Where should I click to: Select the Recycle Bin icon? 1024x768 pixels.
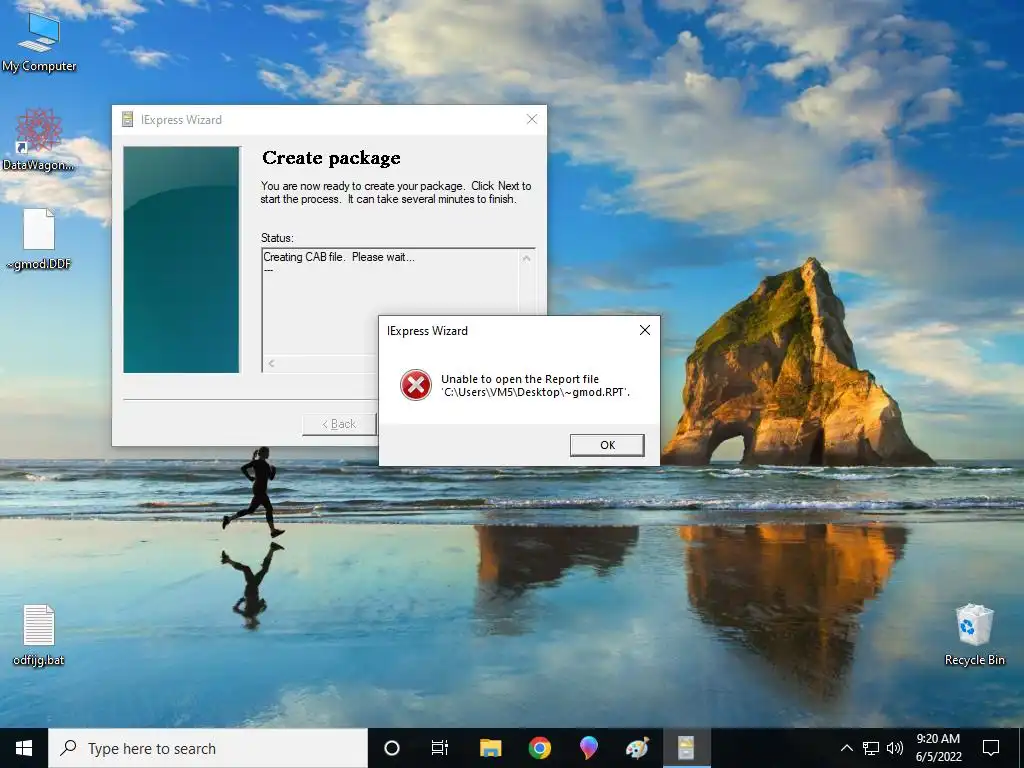(x=974, y=635)
